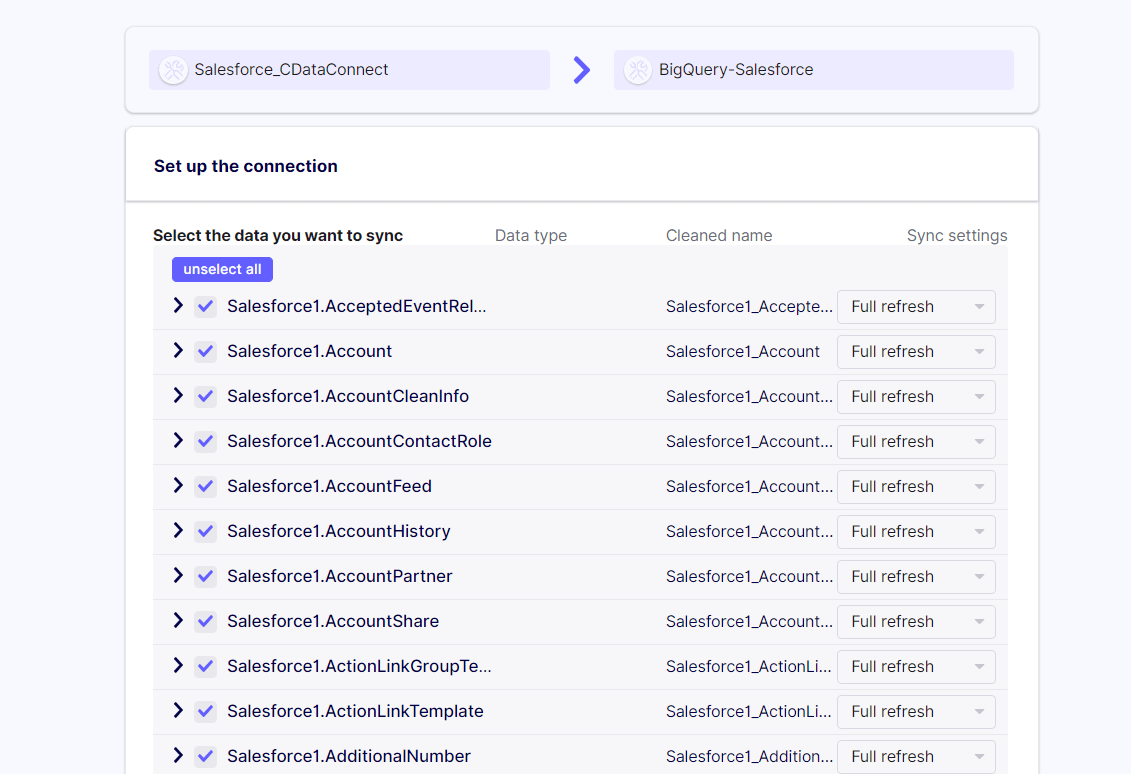
Task: Click the arrow between source and destination
Action: (x=581, y=70)
